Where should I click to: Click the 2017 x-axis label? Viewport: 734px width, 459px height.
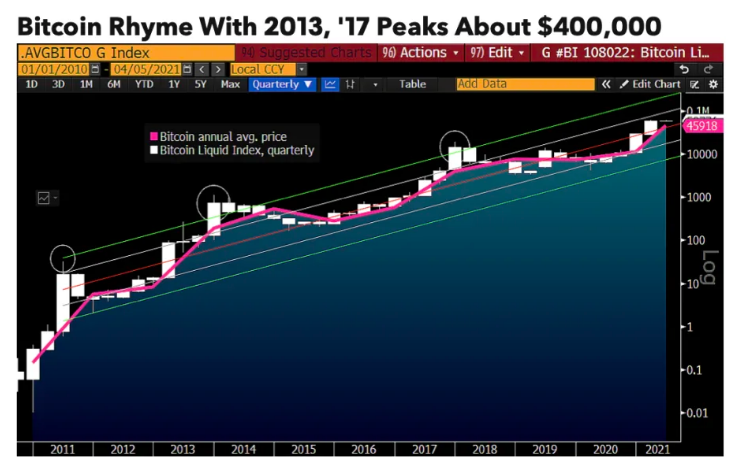(x=424, y=450)
